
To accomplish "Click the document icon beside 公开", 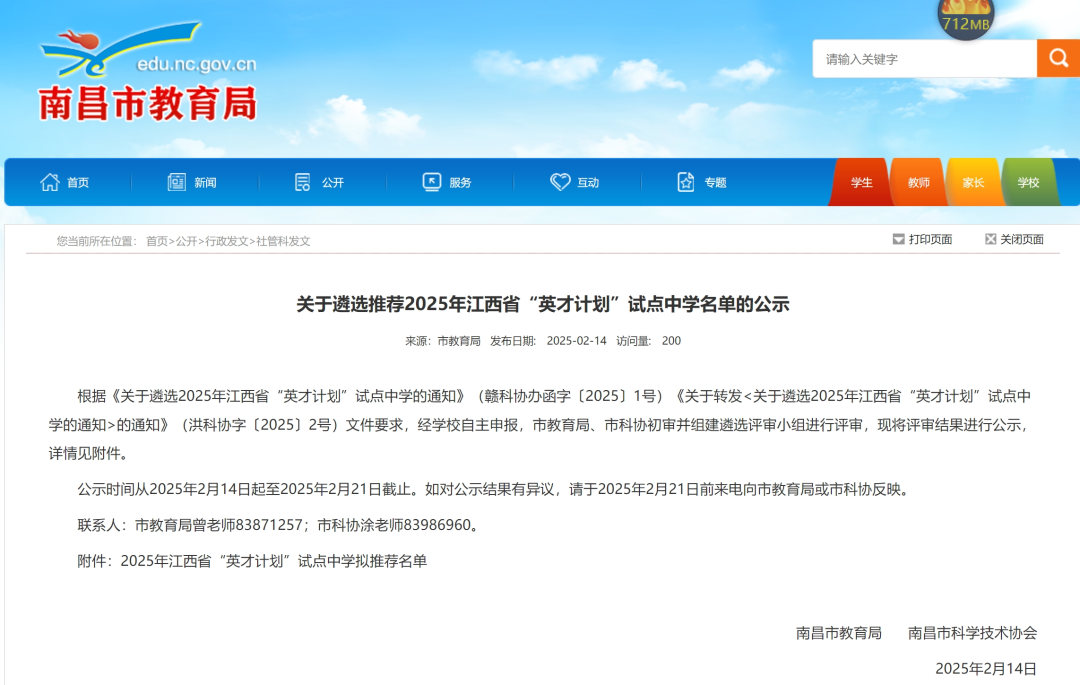I will 303,182.
